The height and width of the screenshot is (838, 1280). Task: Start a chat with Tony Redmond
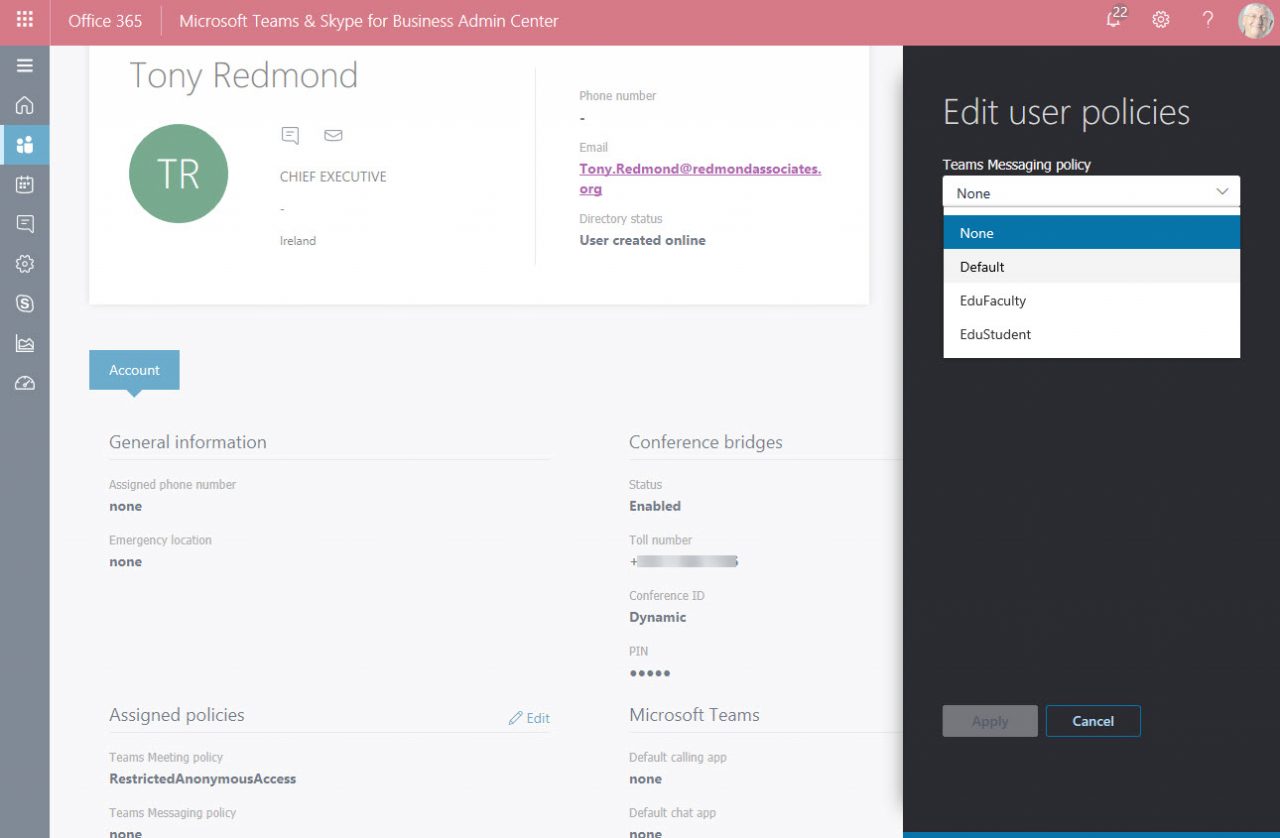(290, 135)
